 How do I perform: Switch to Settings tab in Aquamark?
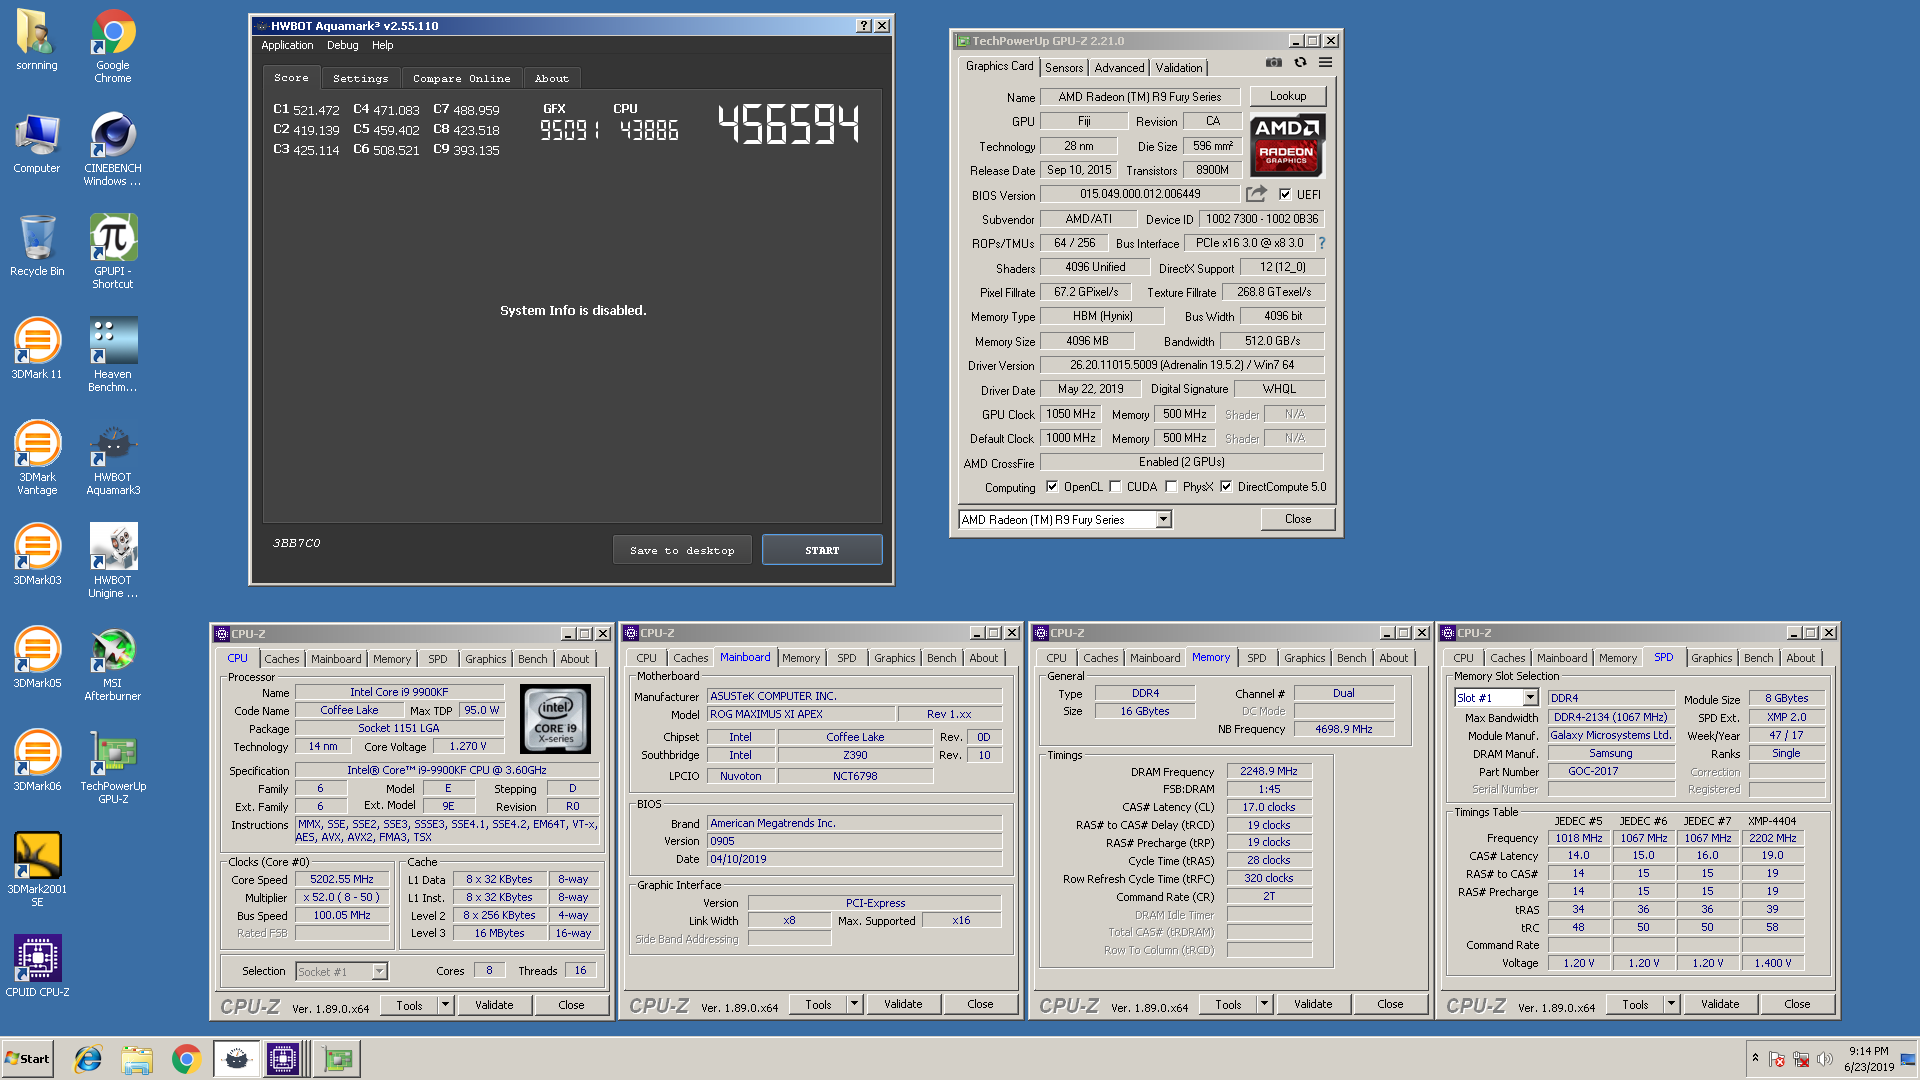360,78
